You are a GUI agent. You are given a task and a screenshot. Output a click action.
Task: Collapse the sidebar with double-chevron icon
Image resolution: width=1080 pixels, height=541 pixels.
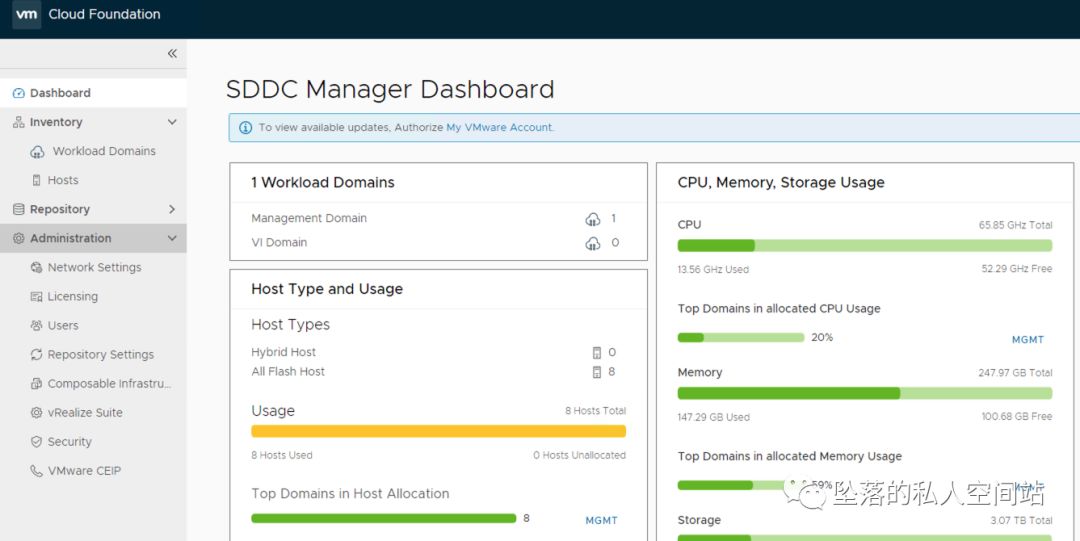click(x=172, y=54)
